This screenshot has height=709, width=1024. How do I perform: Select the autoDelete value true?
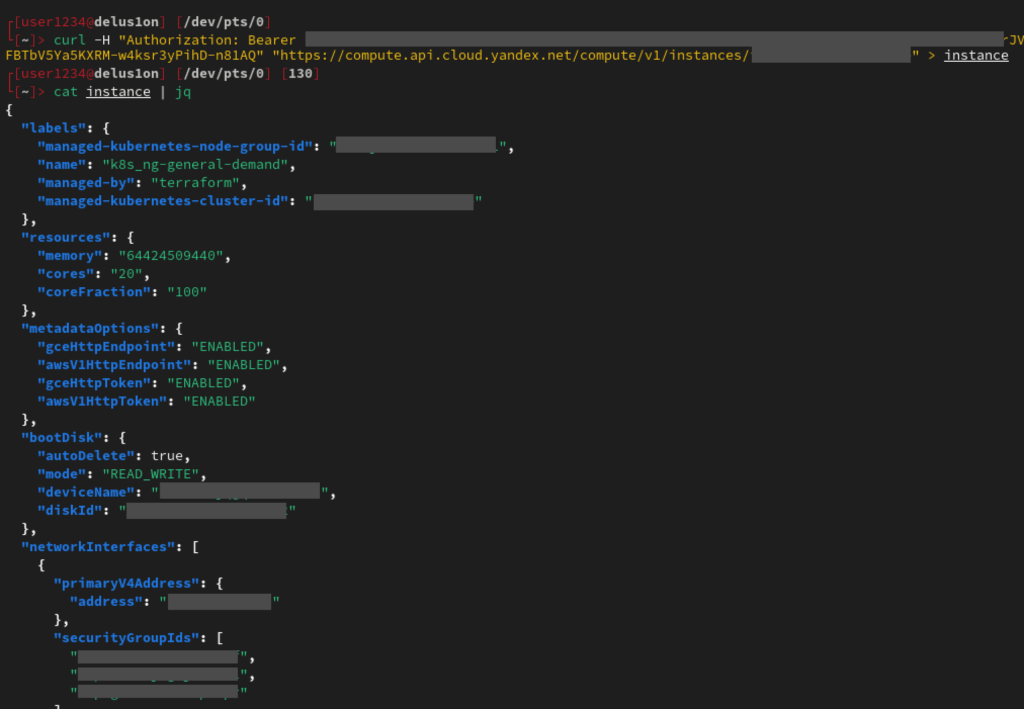point(167,456)
